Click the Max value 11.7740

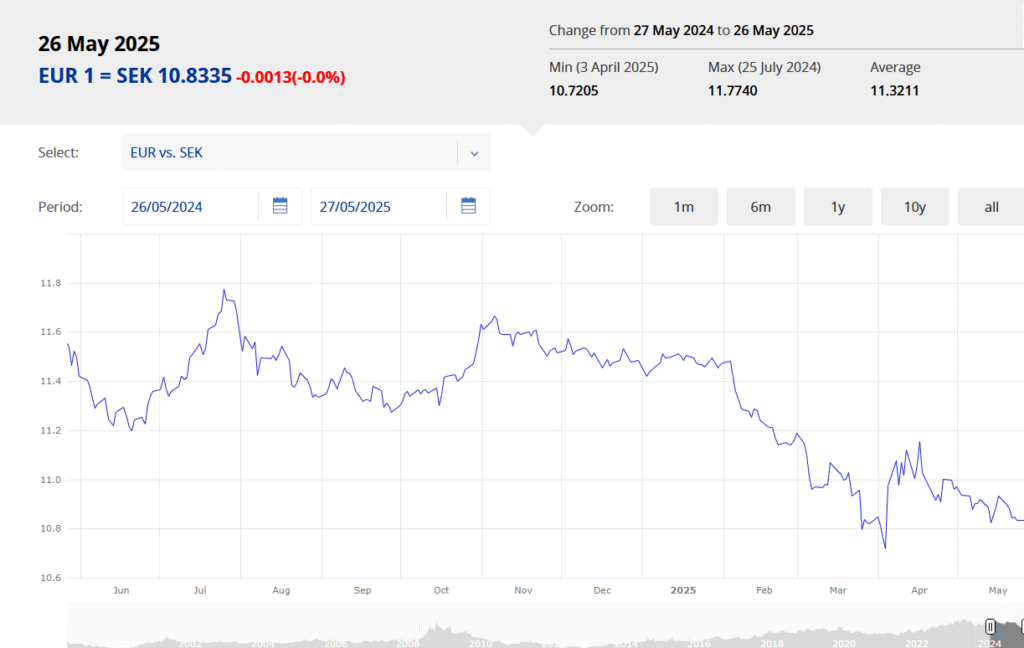point(733,91)
